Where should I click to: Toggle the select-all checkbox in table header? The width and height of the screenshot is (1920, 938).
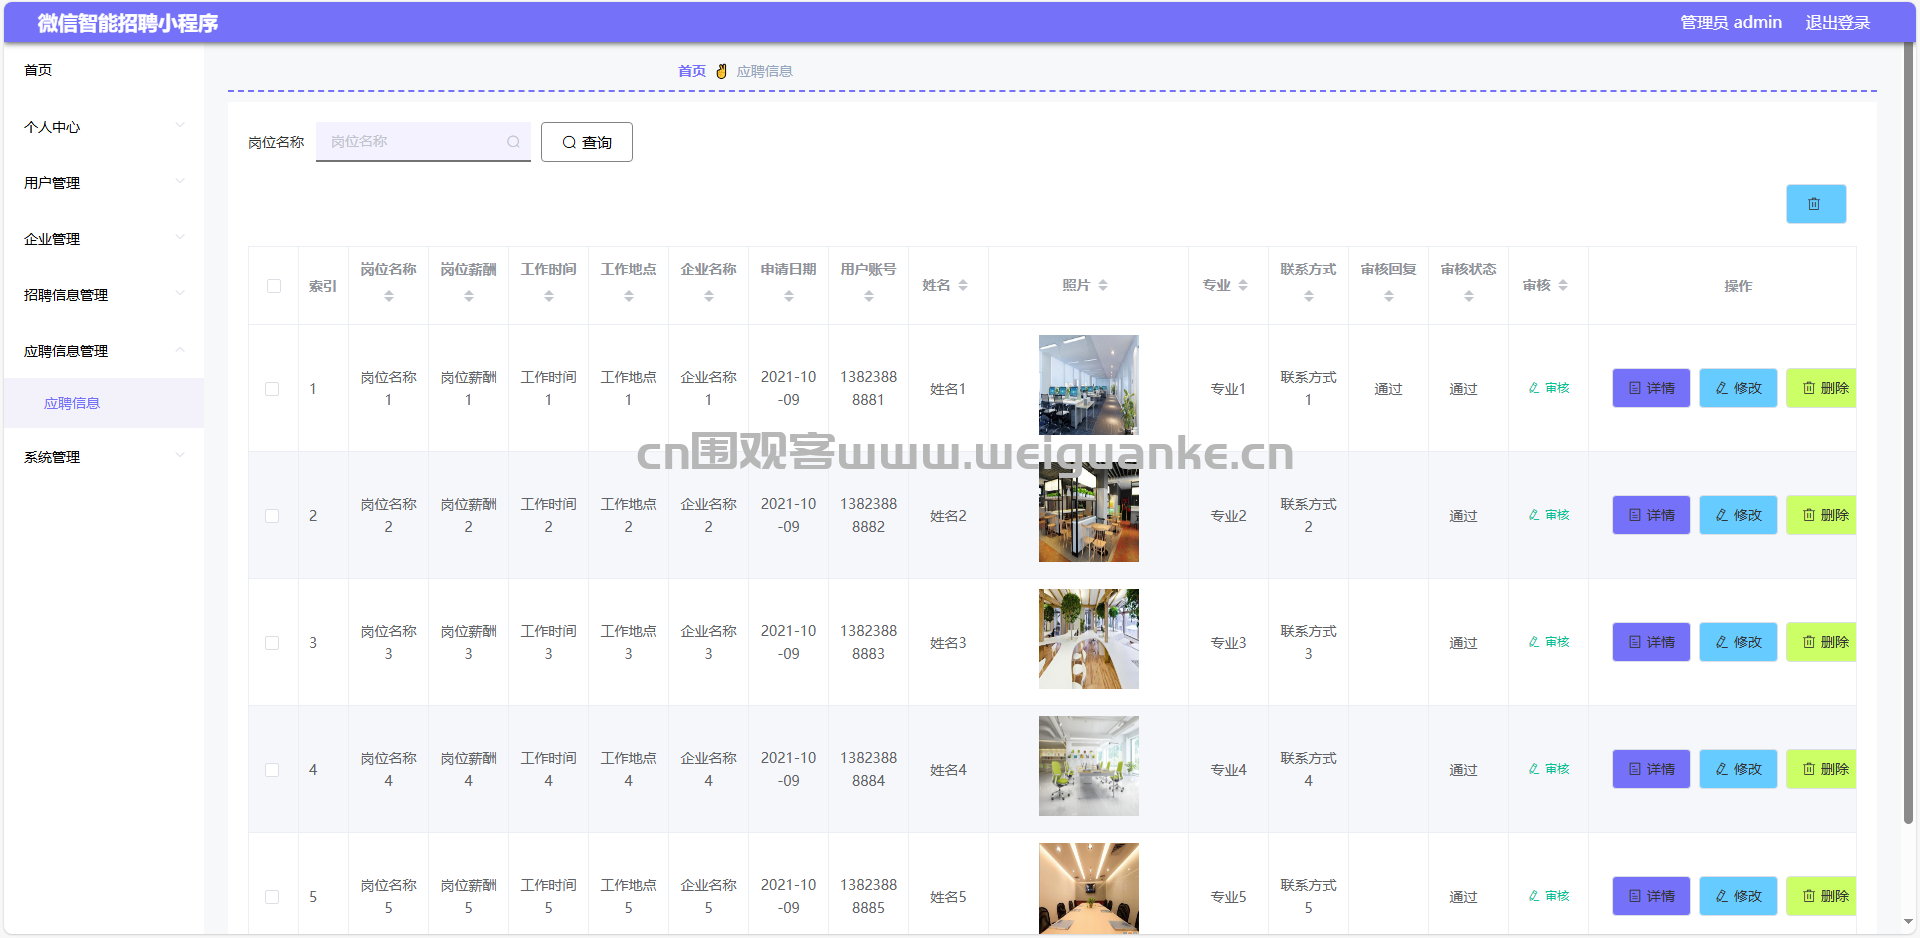pos(274,286)
